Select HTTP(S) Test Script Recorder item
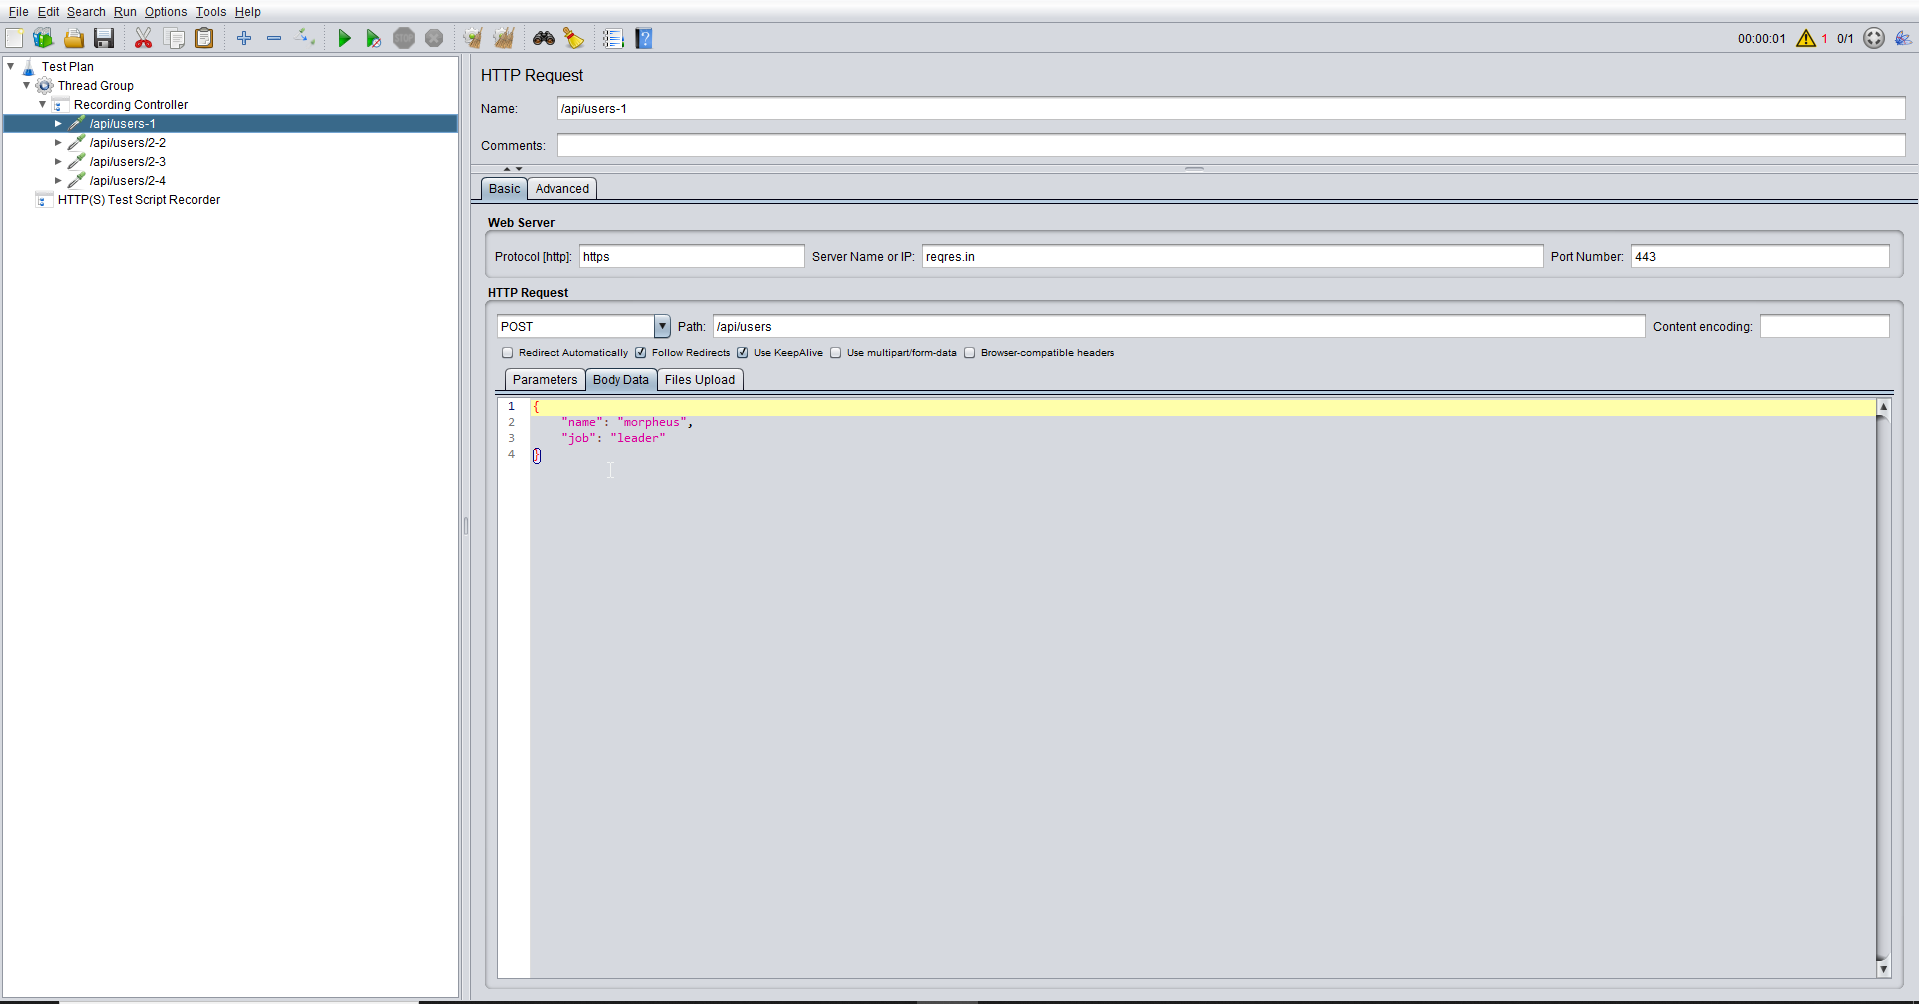The height and width of the screenshot is (1004, 1919). [138, 200]
